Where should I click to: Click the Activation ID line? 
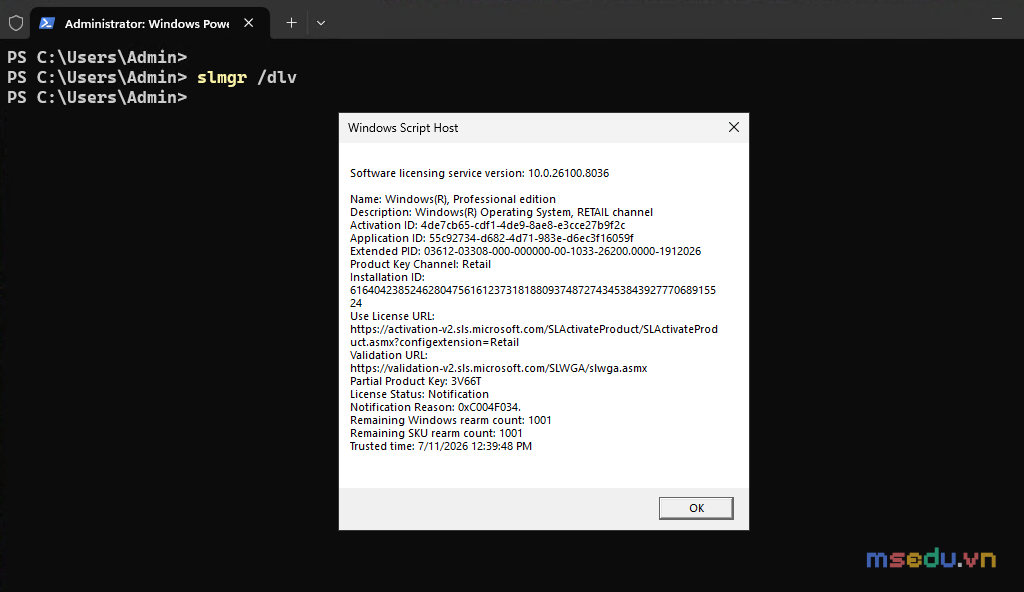pyautogui.click(x=487, y=225)
